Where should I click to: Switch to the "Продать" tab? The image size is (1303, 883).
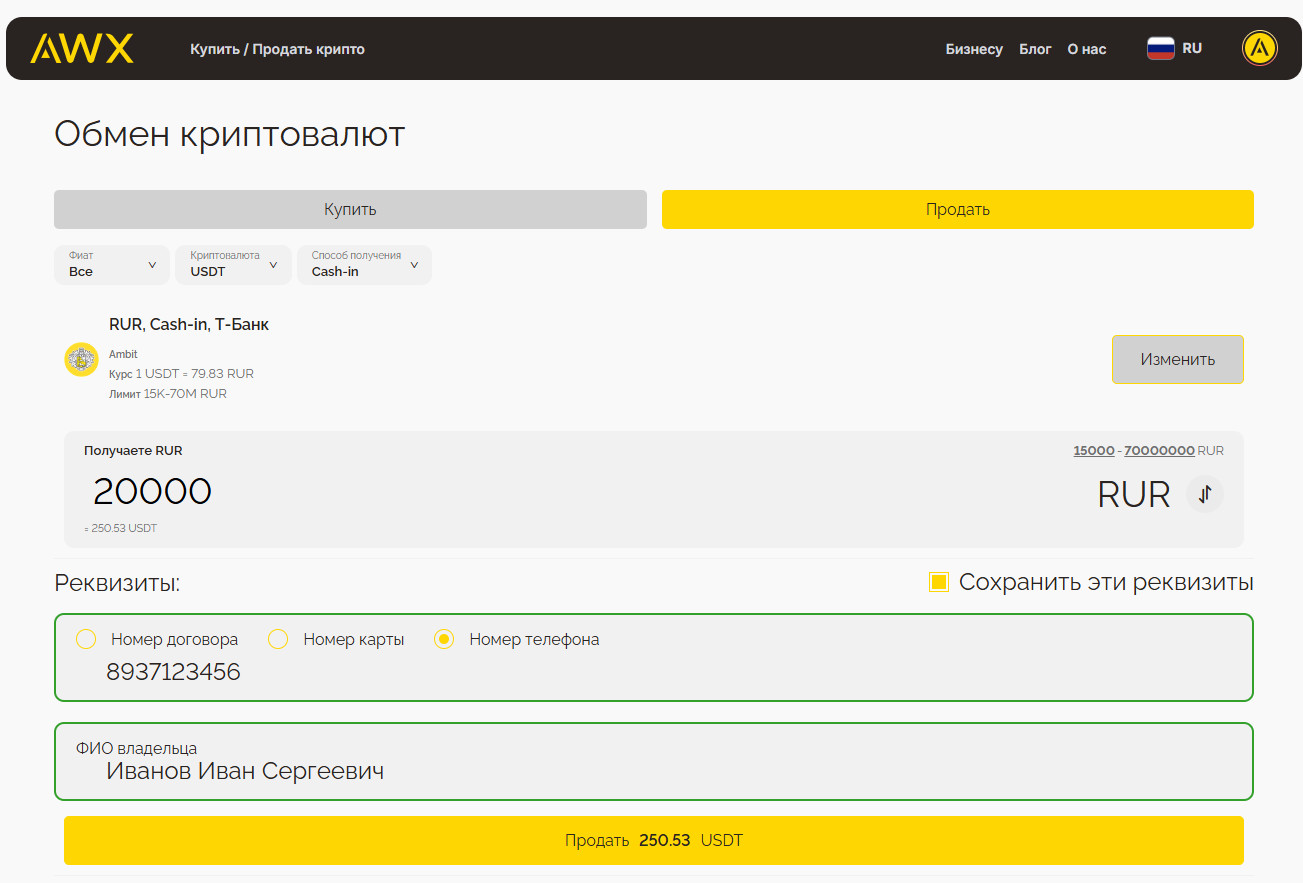[x=957, y=210]
